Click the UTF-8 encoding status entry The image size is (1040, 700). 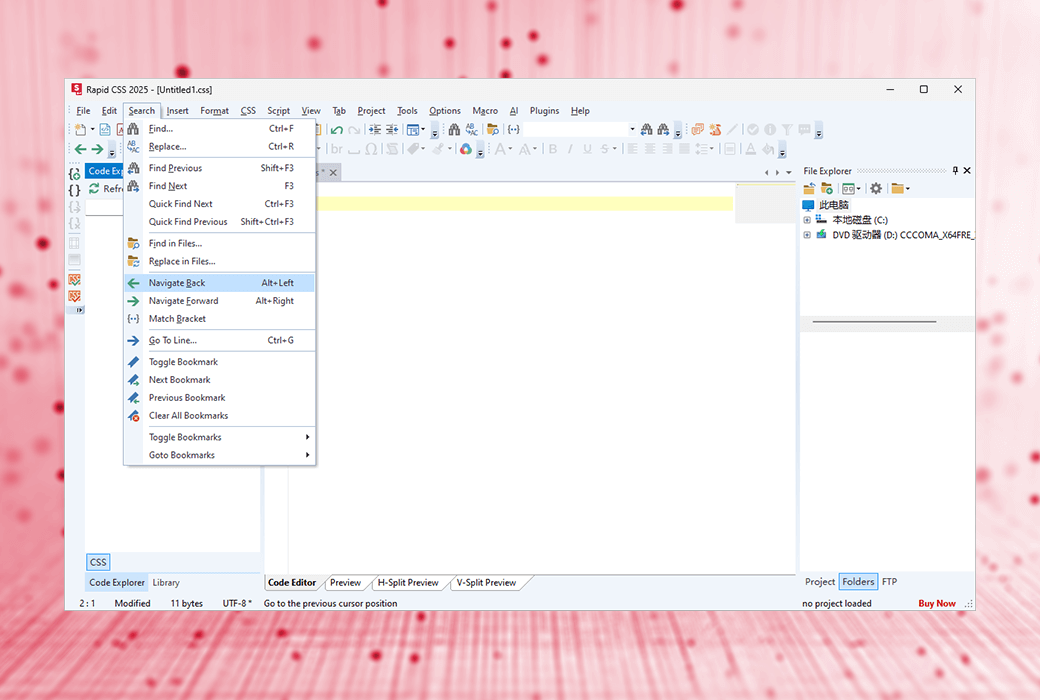[237, 603]
